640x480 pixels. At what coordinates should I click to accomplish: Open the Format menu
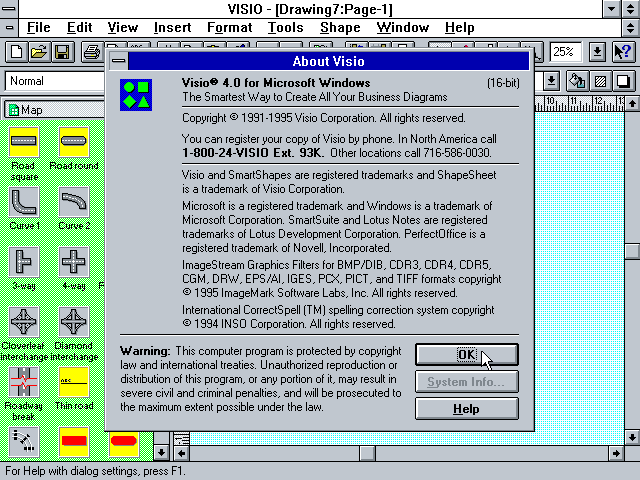click(229, 28)
